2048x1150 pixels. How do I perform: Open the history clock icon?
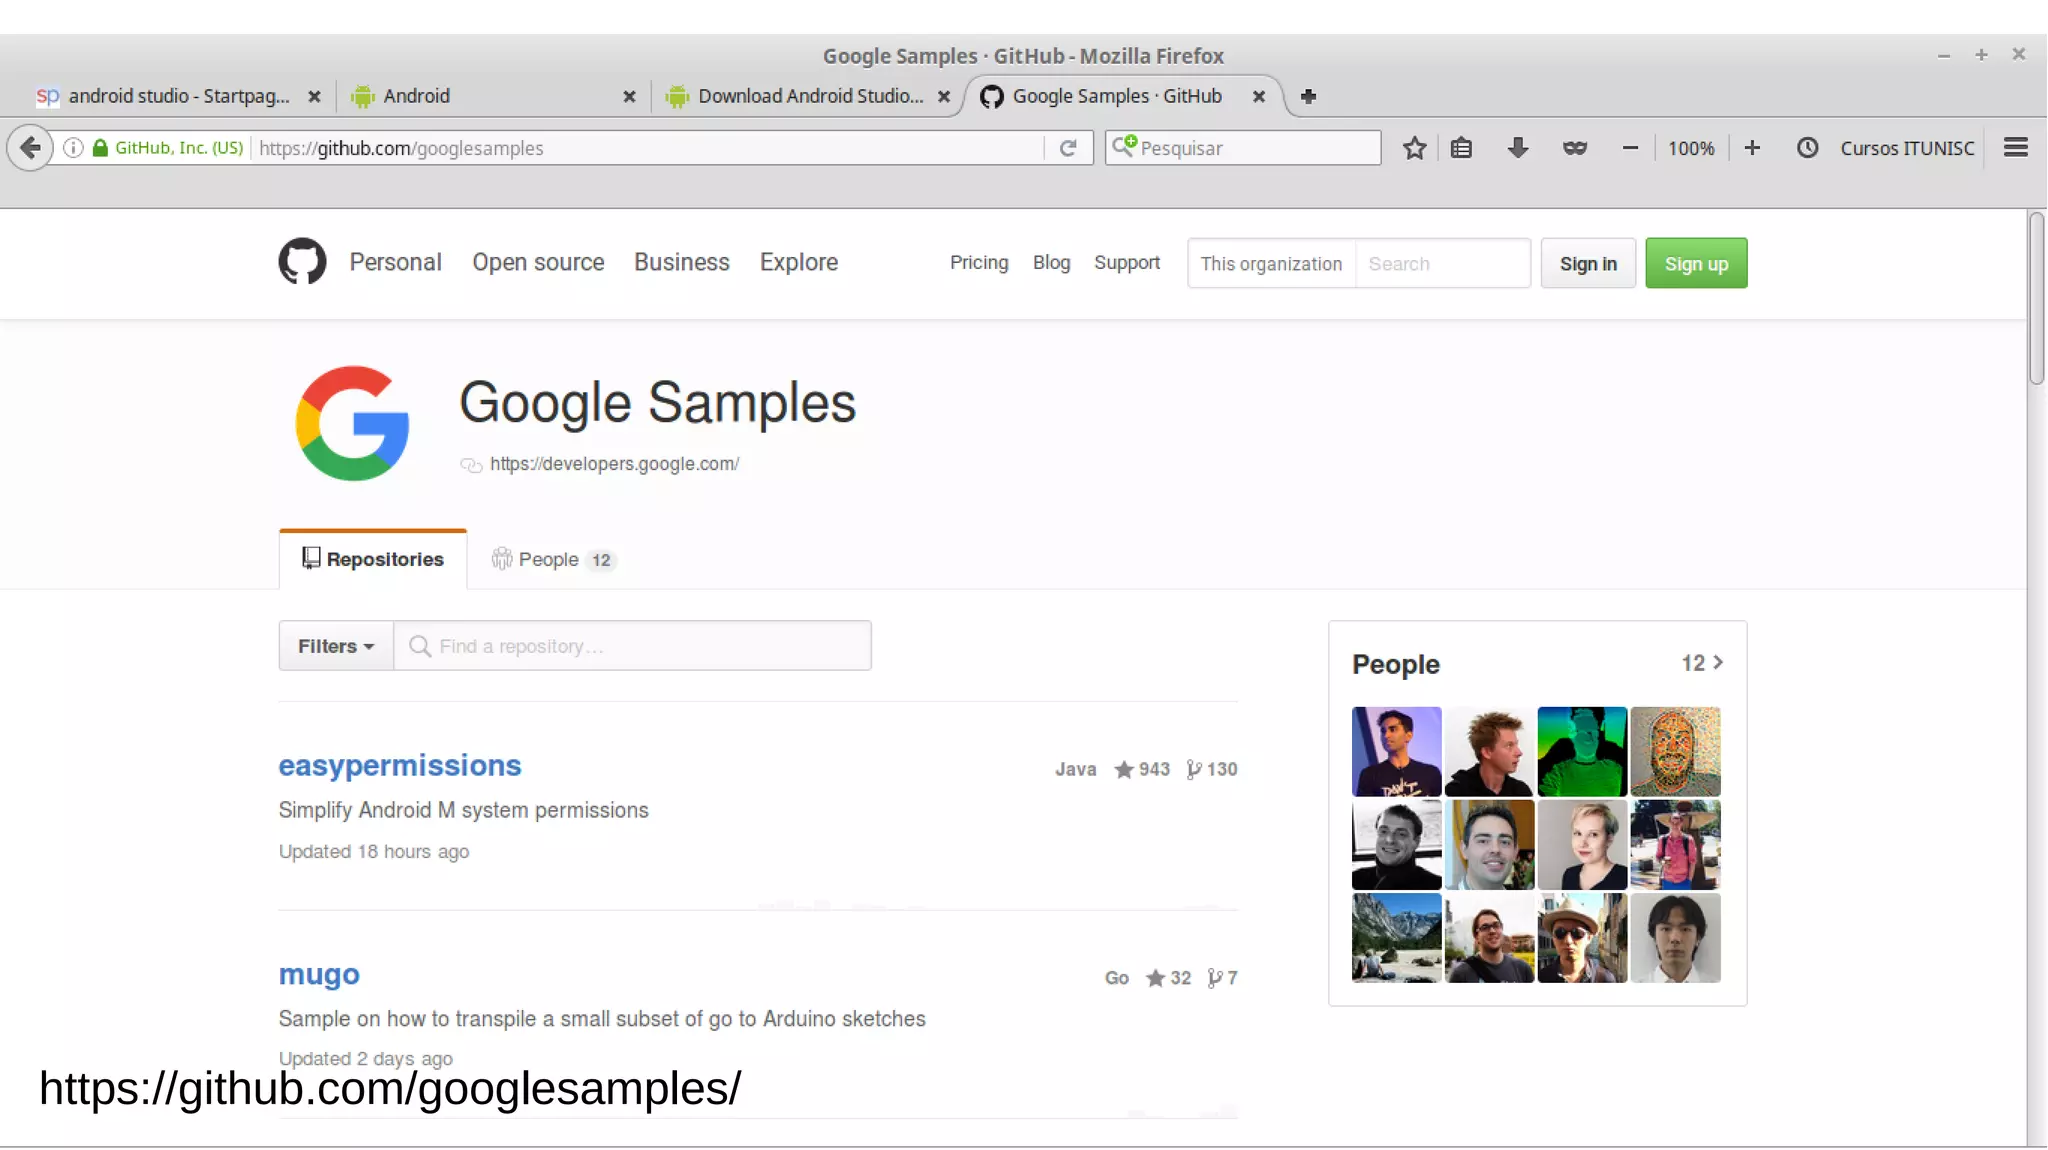1807,148
